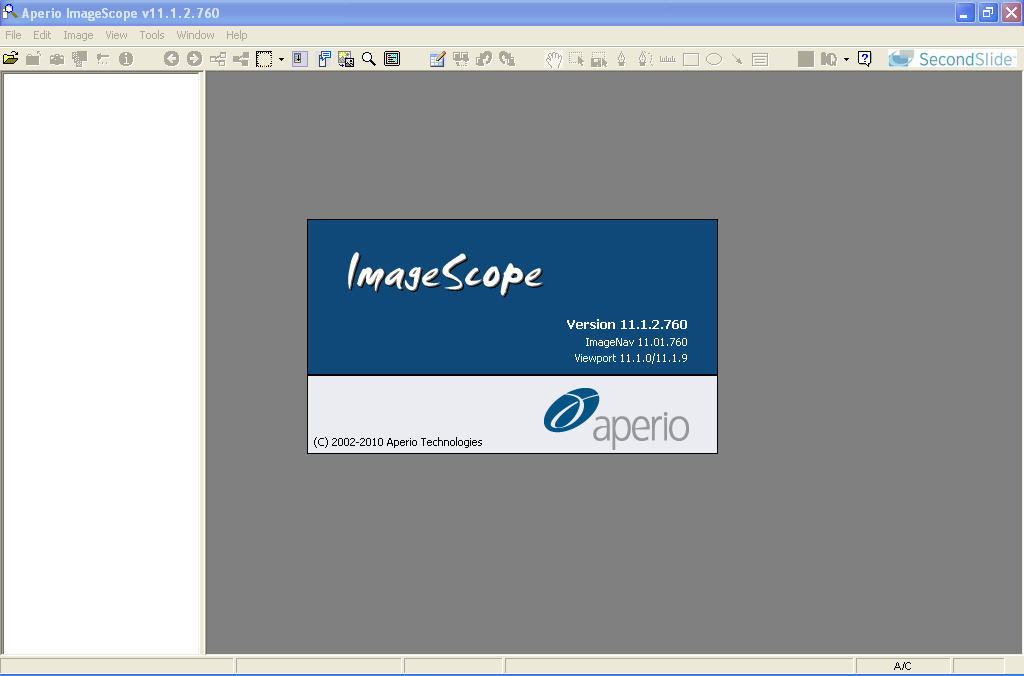The image size is (1024, 676).
Task: Click the ImageScope splash screen
Action: [x=512, y=336]
